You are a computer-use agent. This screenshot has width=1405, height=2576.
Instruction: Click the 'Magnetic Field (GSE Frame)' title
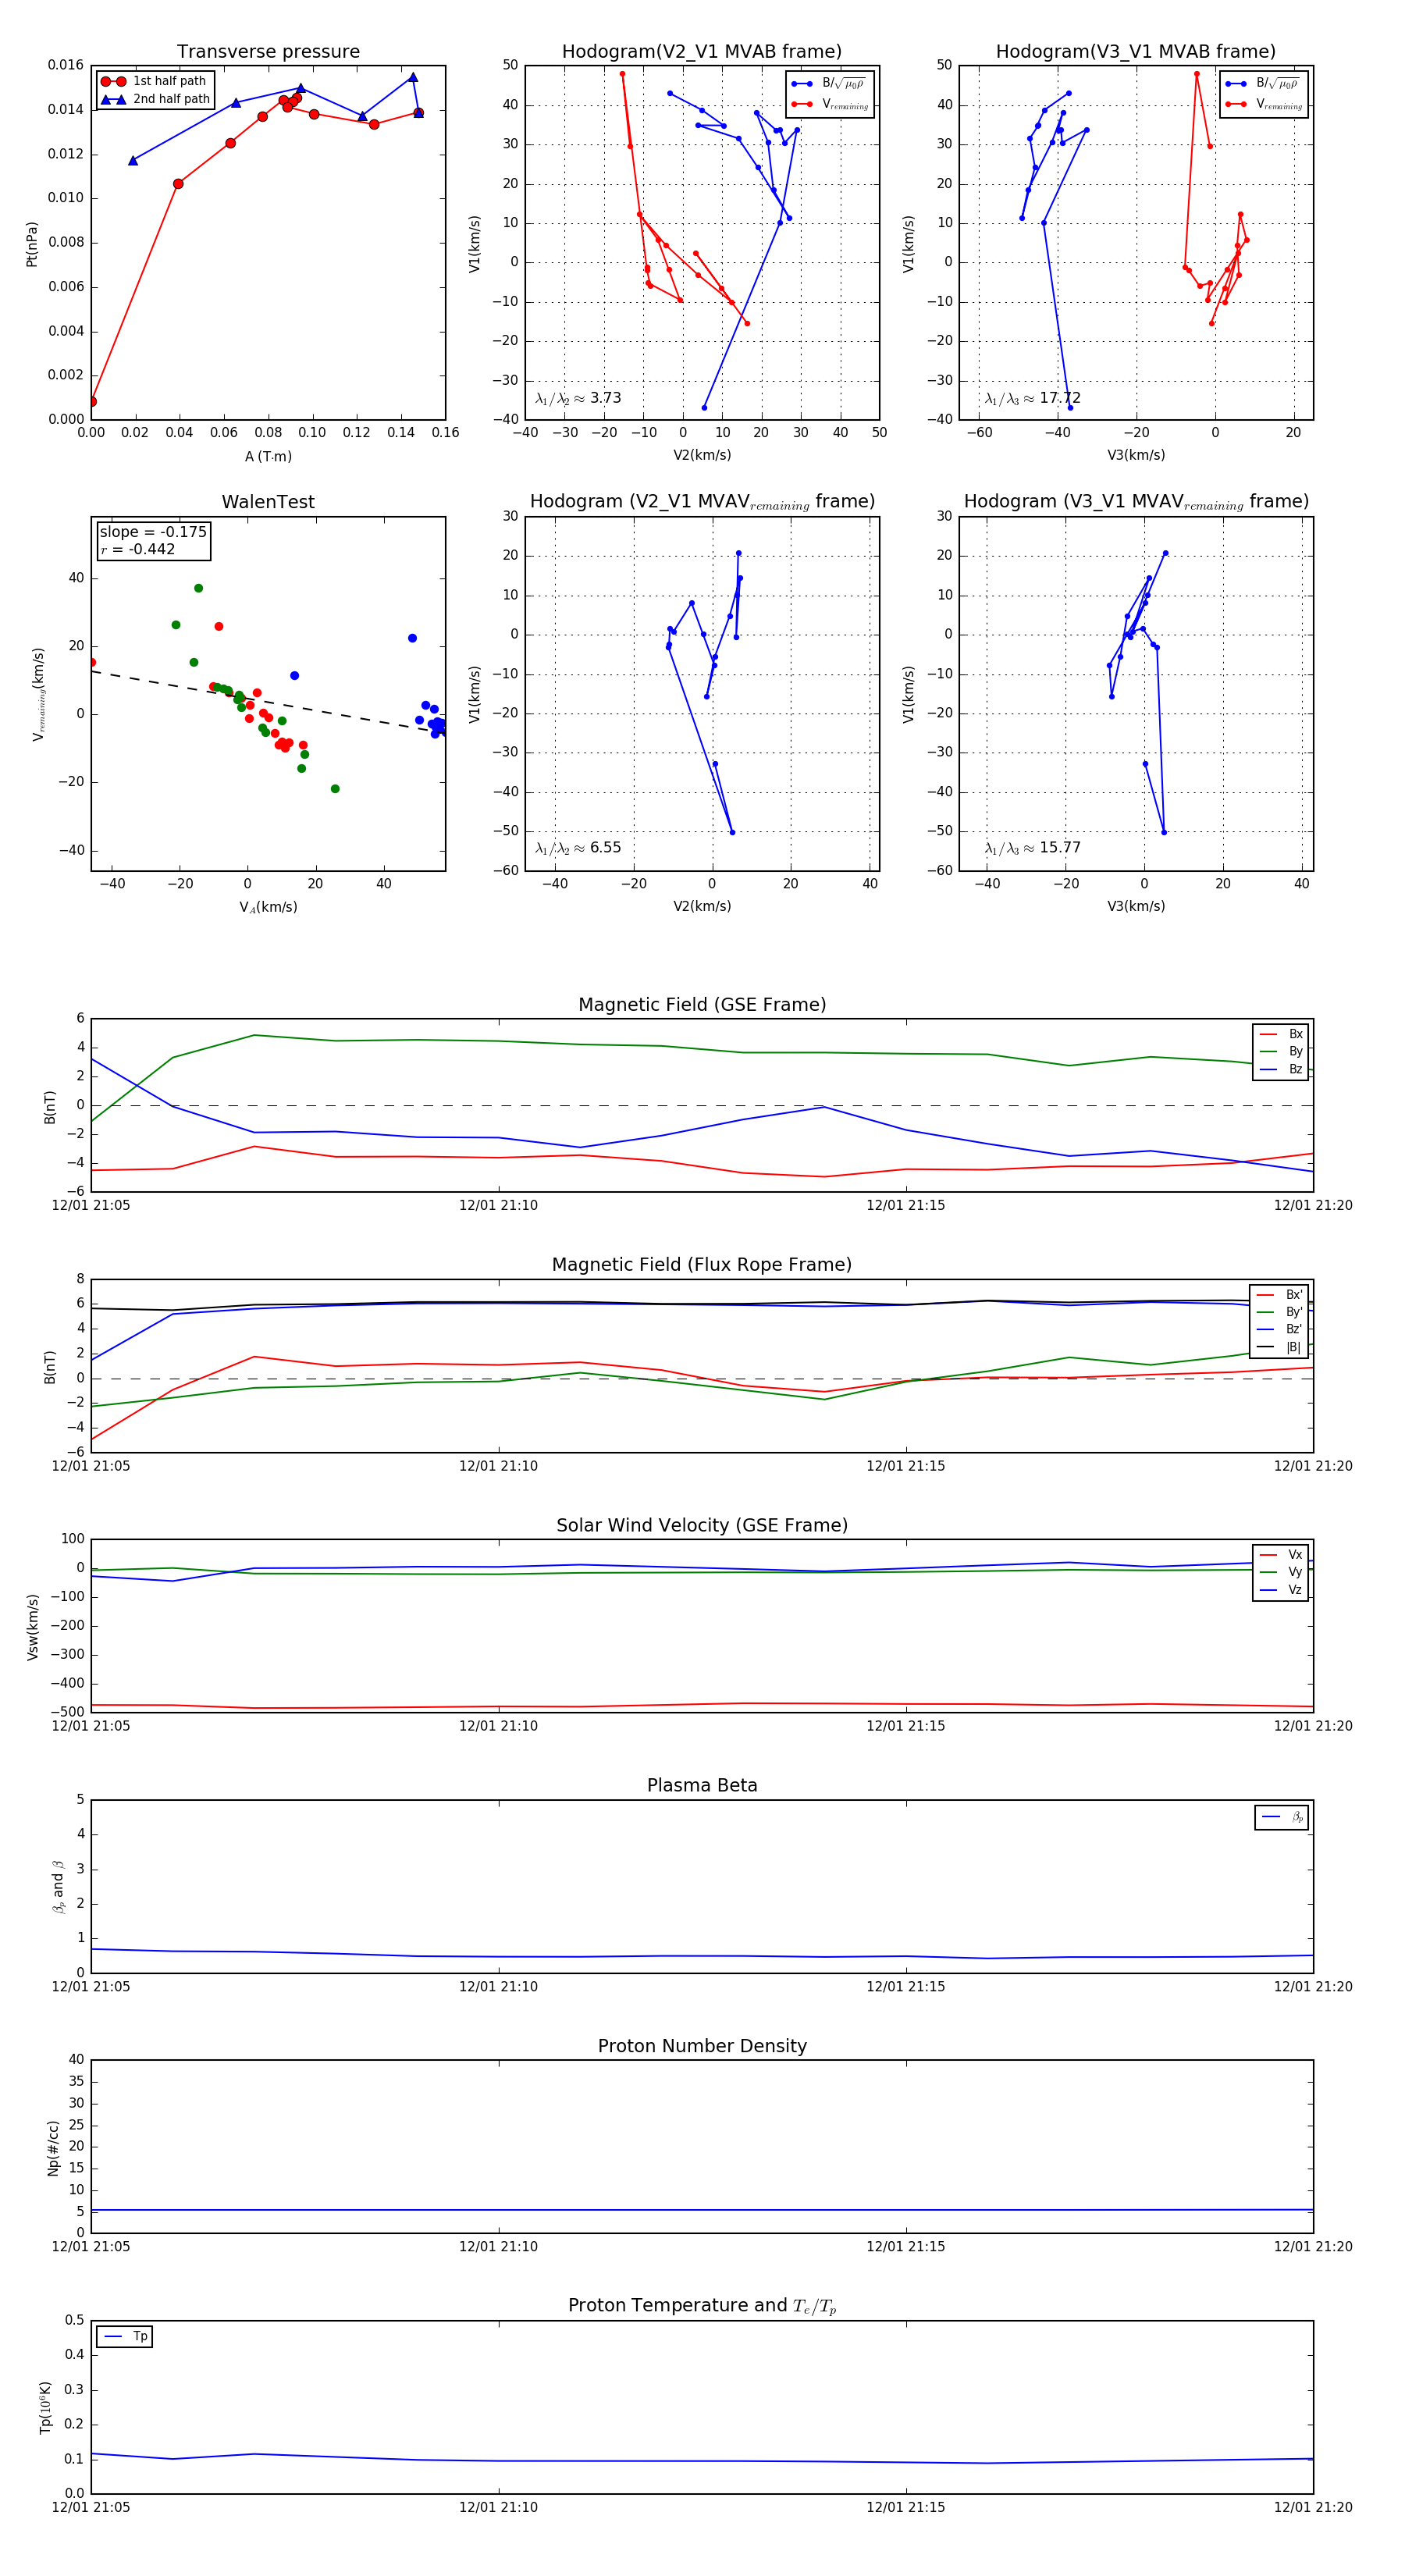point(702,1005)
